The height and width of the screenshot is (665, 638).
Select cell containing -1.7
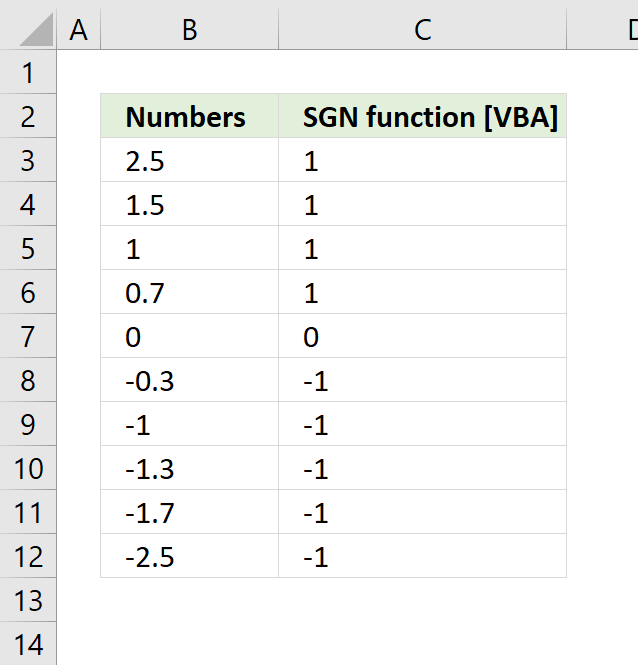189,513
